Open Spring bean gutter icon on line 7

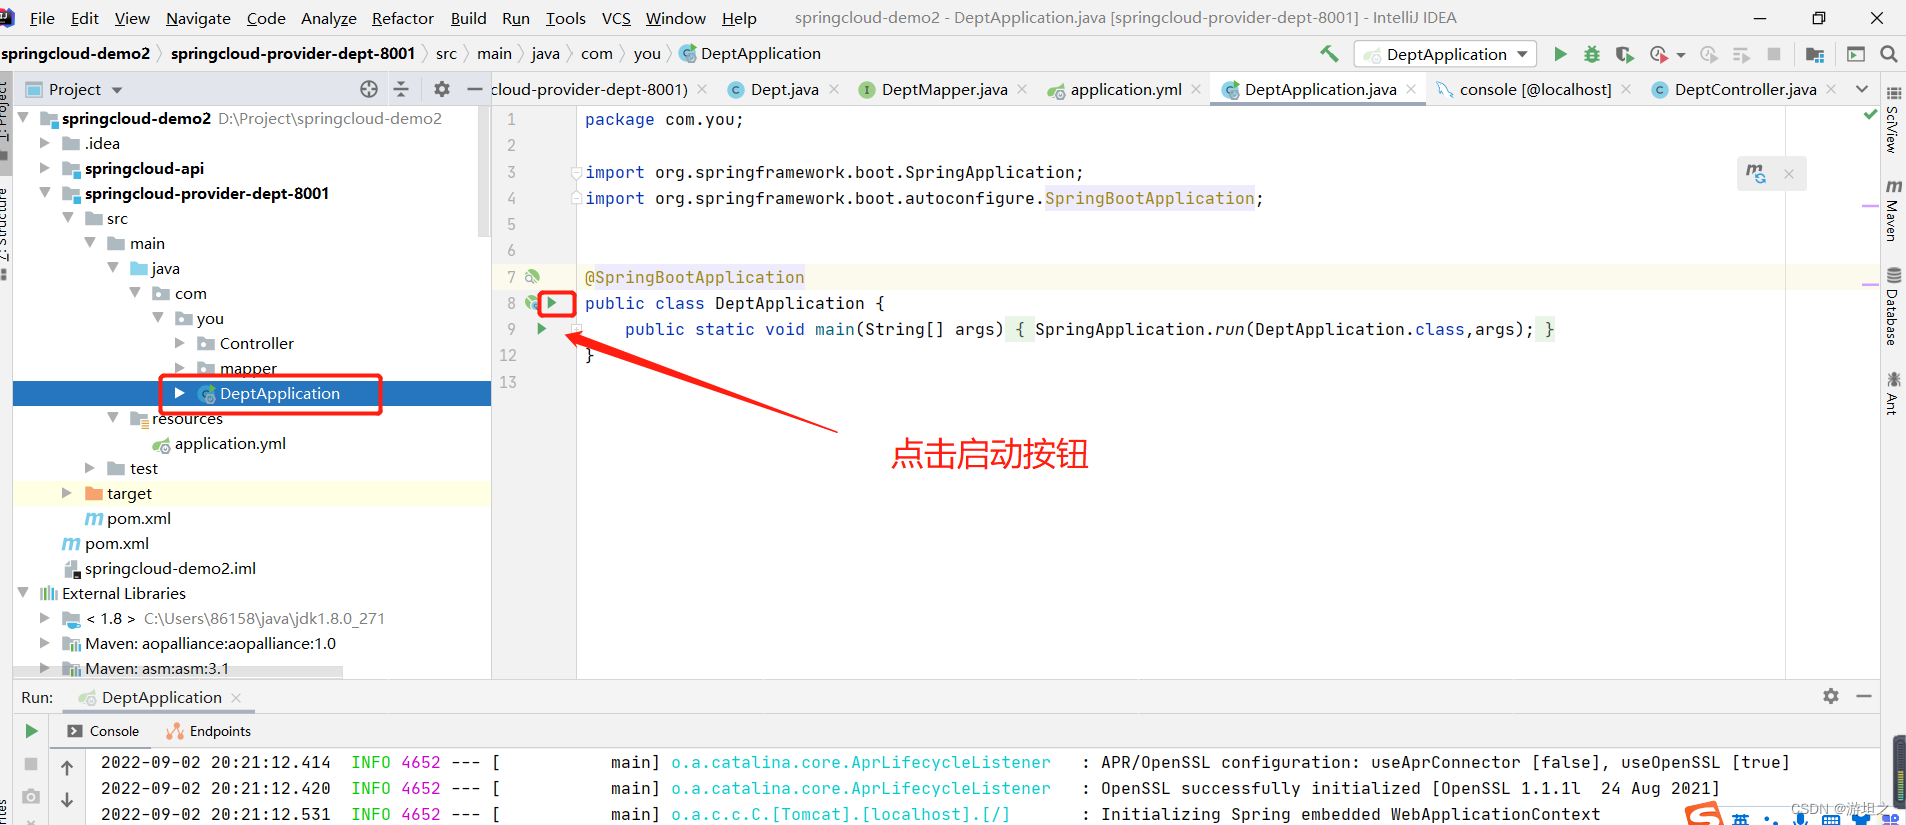click(533, 276)
